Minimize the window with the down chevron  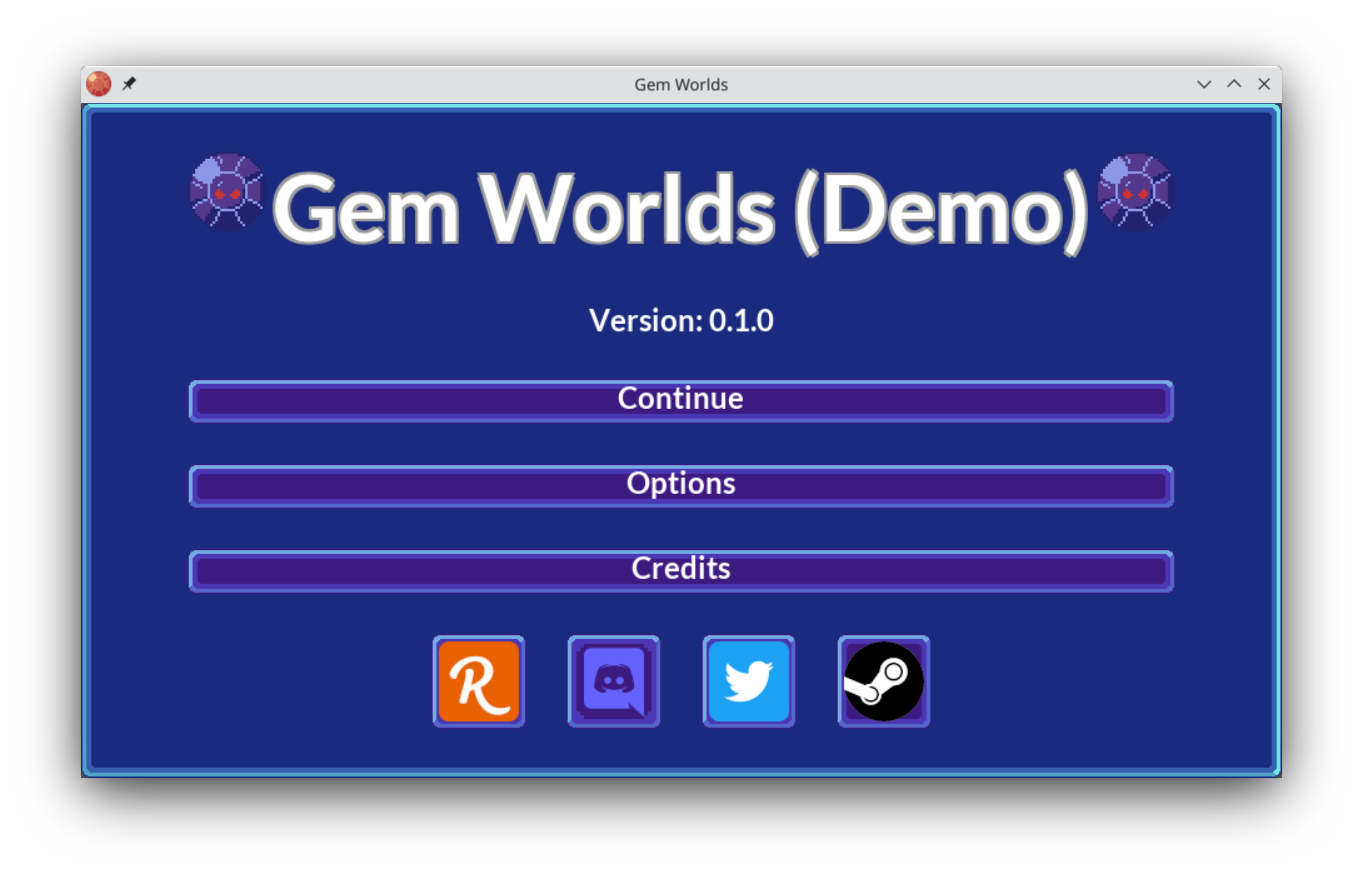pyautogui.click(x=1204, y=84)
